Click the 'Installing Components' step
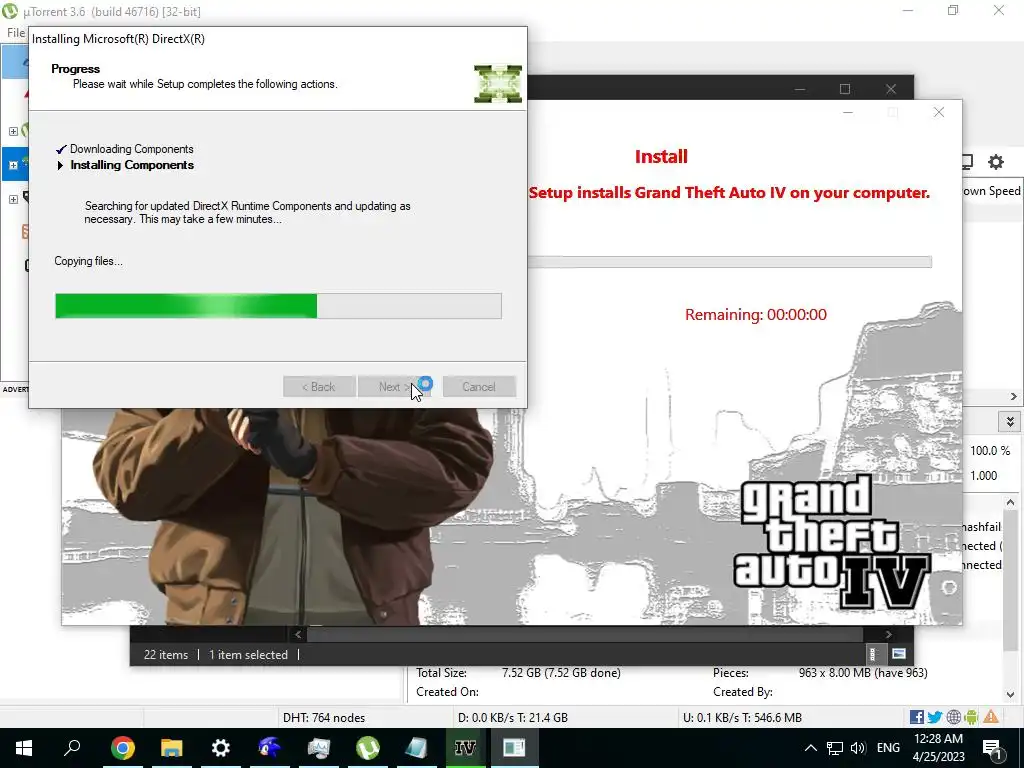This screenshot has width=1024, height=768. pos(132,165)
